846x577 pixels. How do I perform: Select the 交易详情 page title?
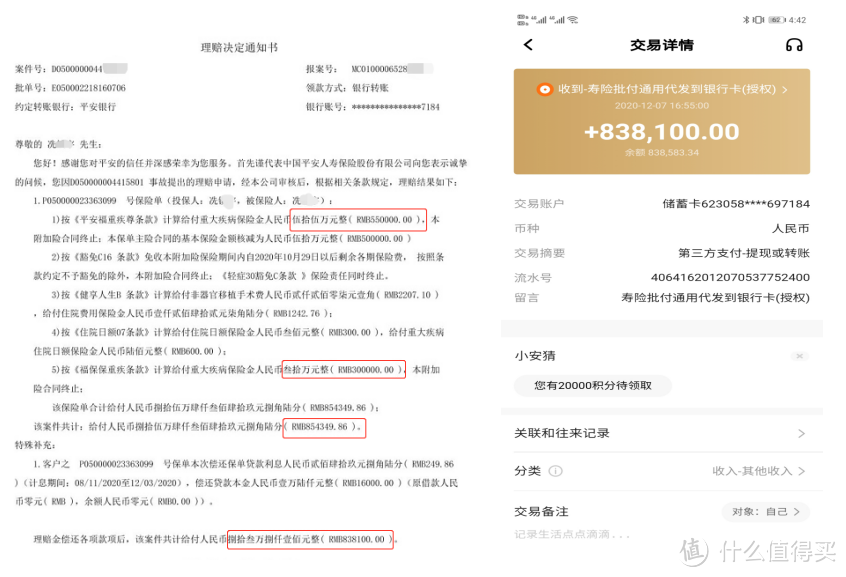(x=661, y=45)
